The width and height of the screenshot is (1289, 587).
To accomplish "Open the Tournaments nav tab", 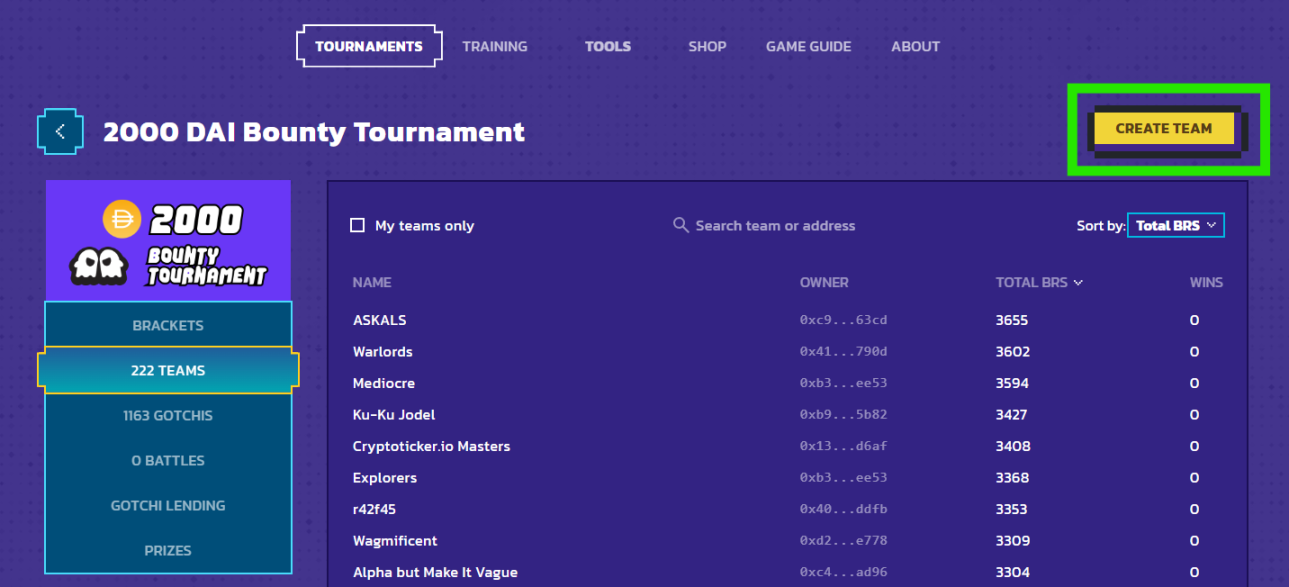I will point(368,46).
